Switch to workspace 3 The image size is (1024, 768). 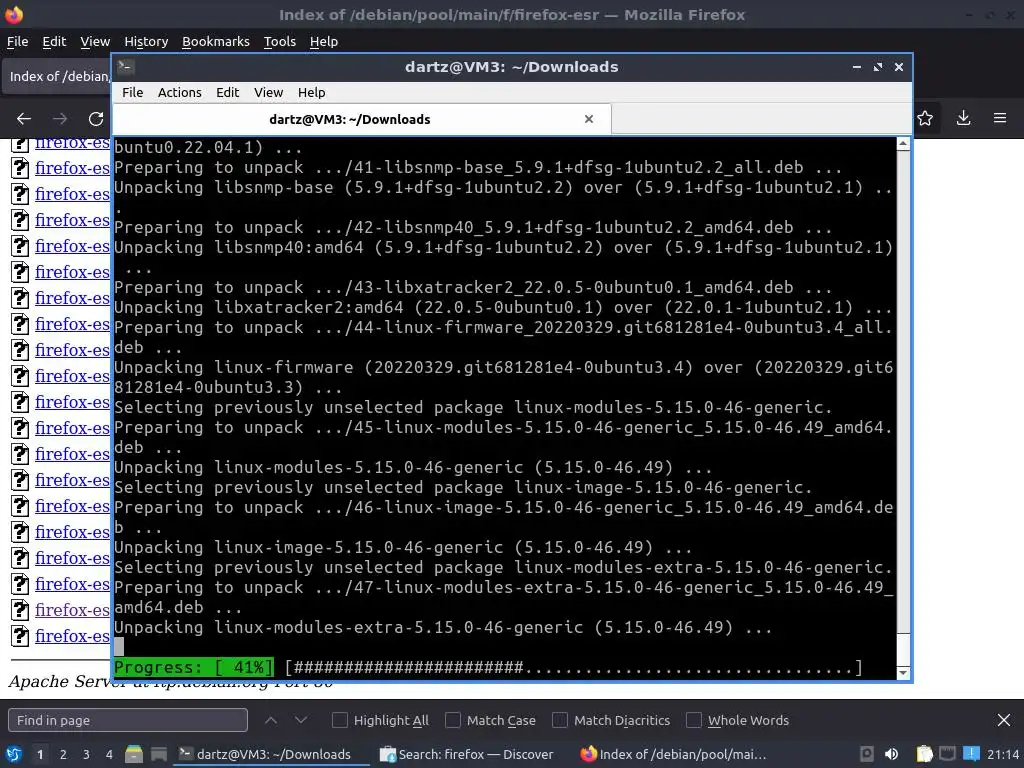point(86,754)
